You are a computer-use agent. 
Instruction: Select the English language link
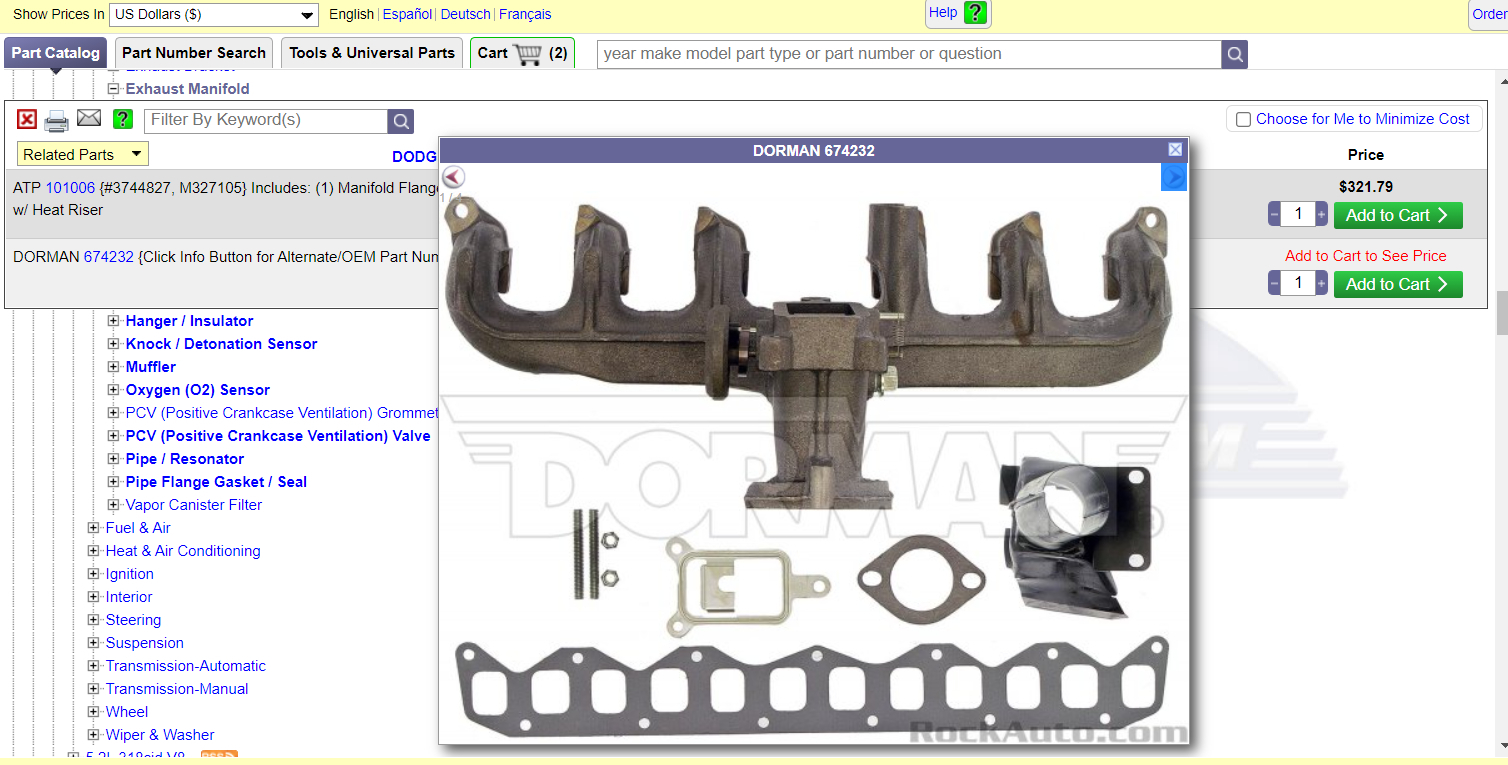(351, 14)
